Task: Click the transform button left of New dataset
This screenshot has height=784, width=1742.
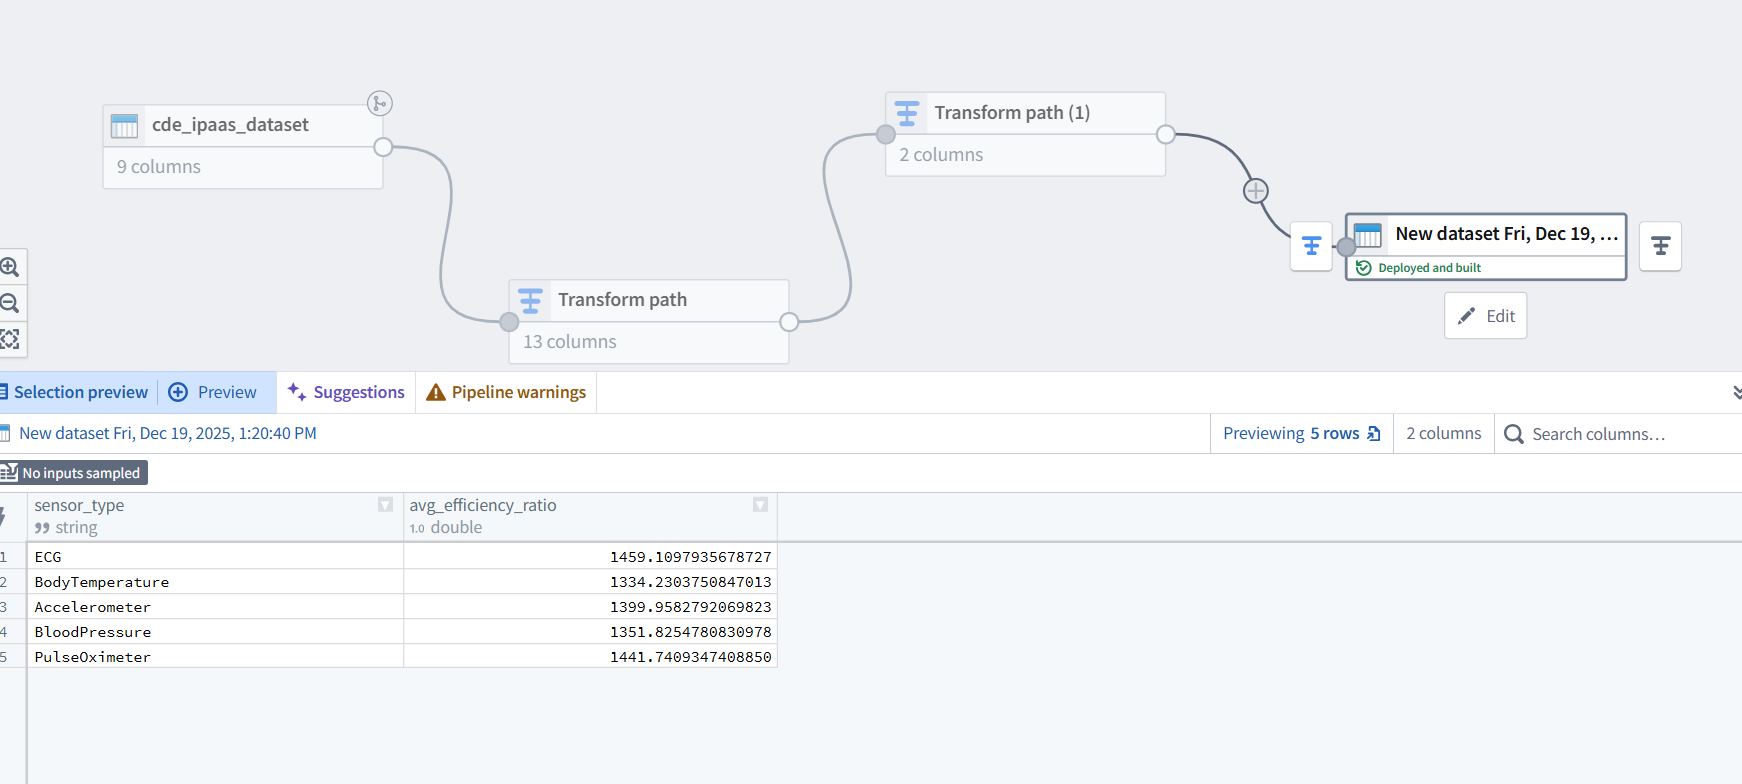Action: pos(1311,246)
